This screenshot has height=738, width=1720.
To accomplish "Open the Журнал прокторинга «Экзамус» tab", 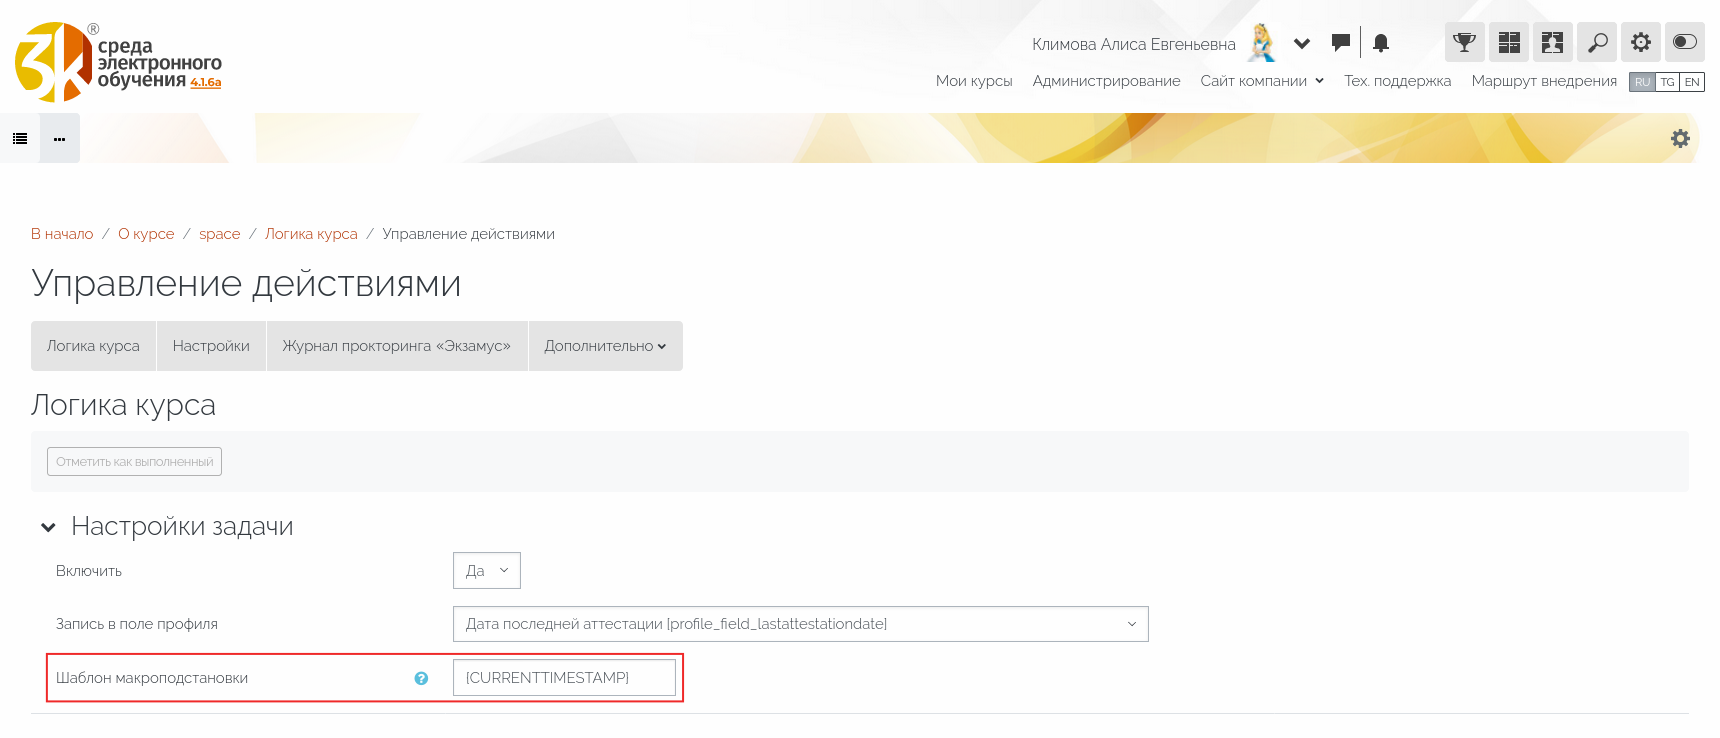I will pyautogui.click(x=396, y=346).
